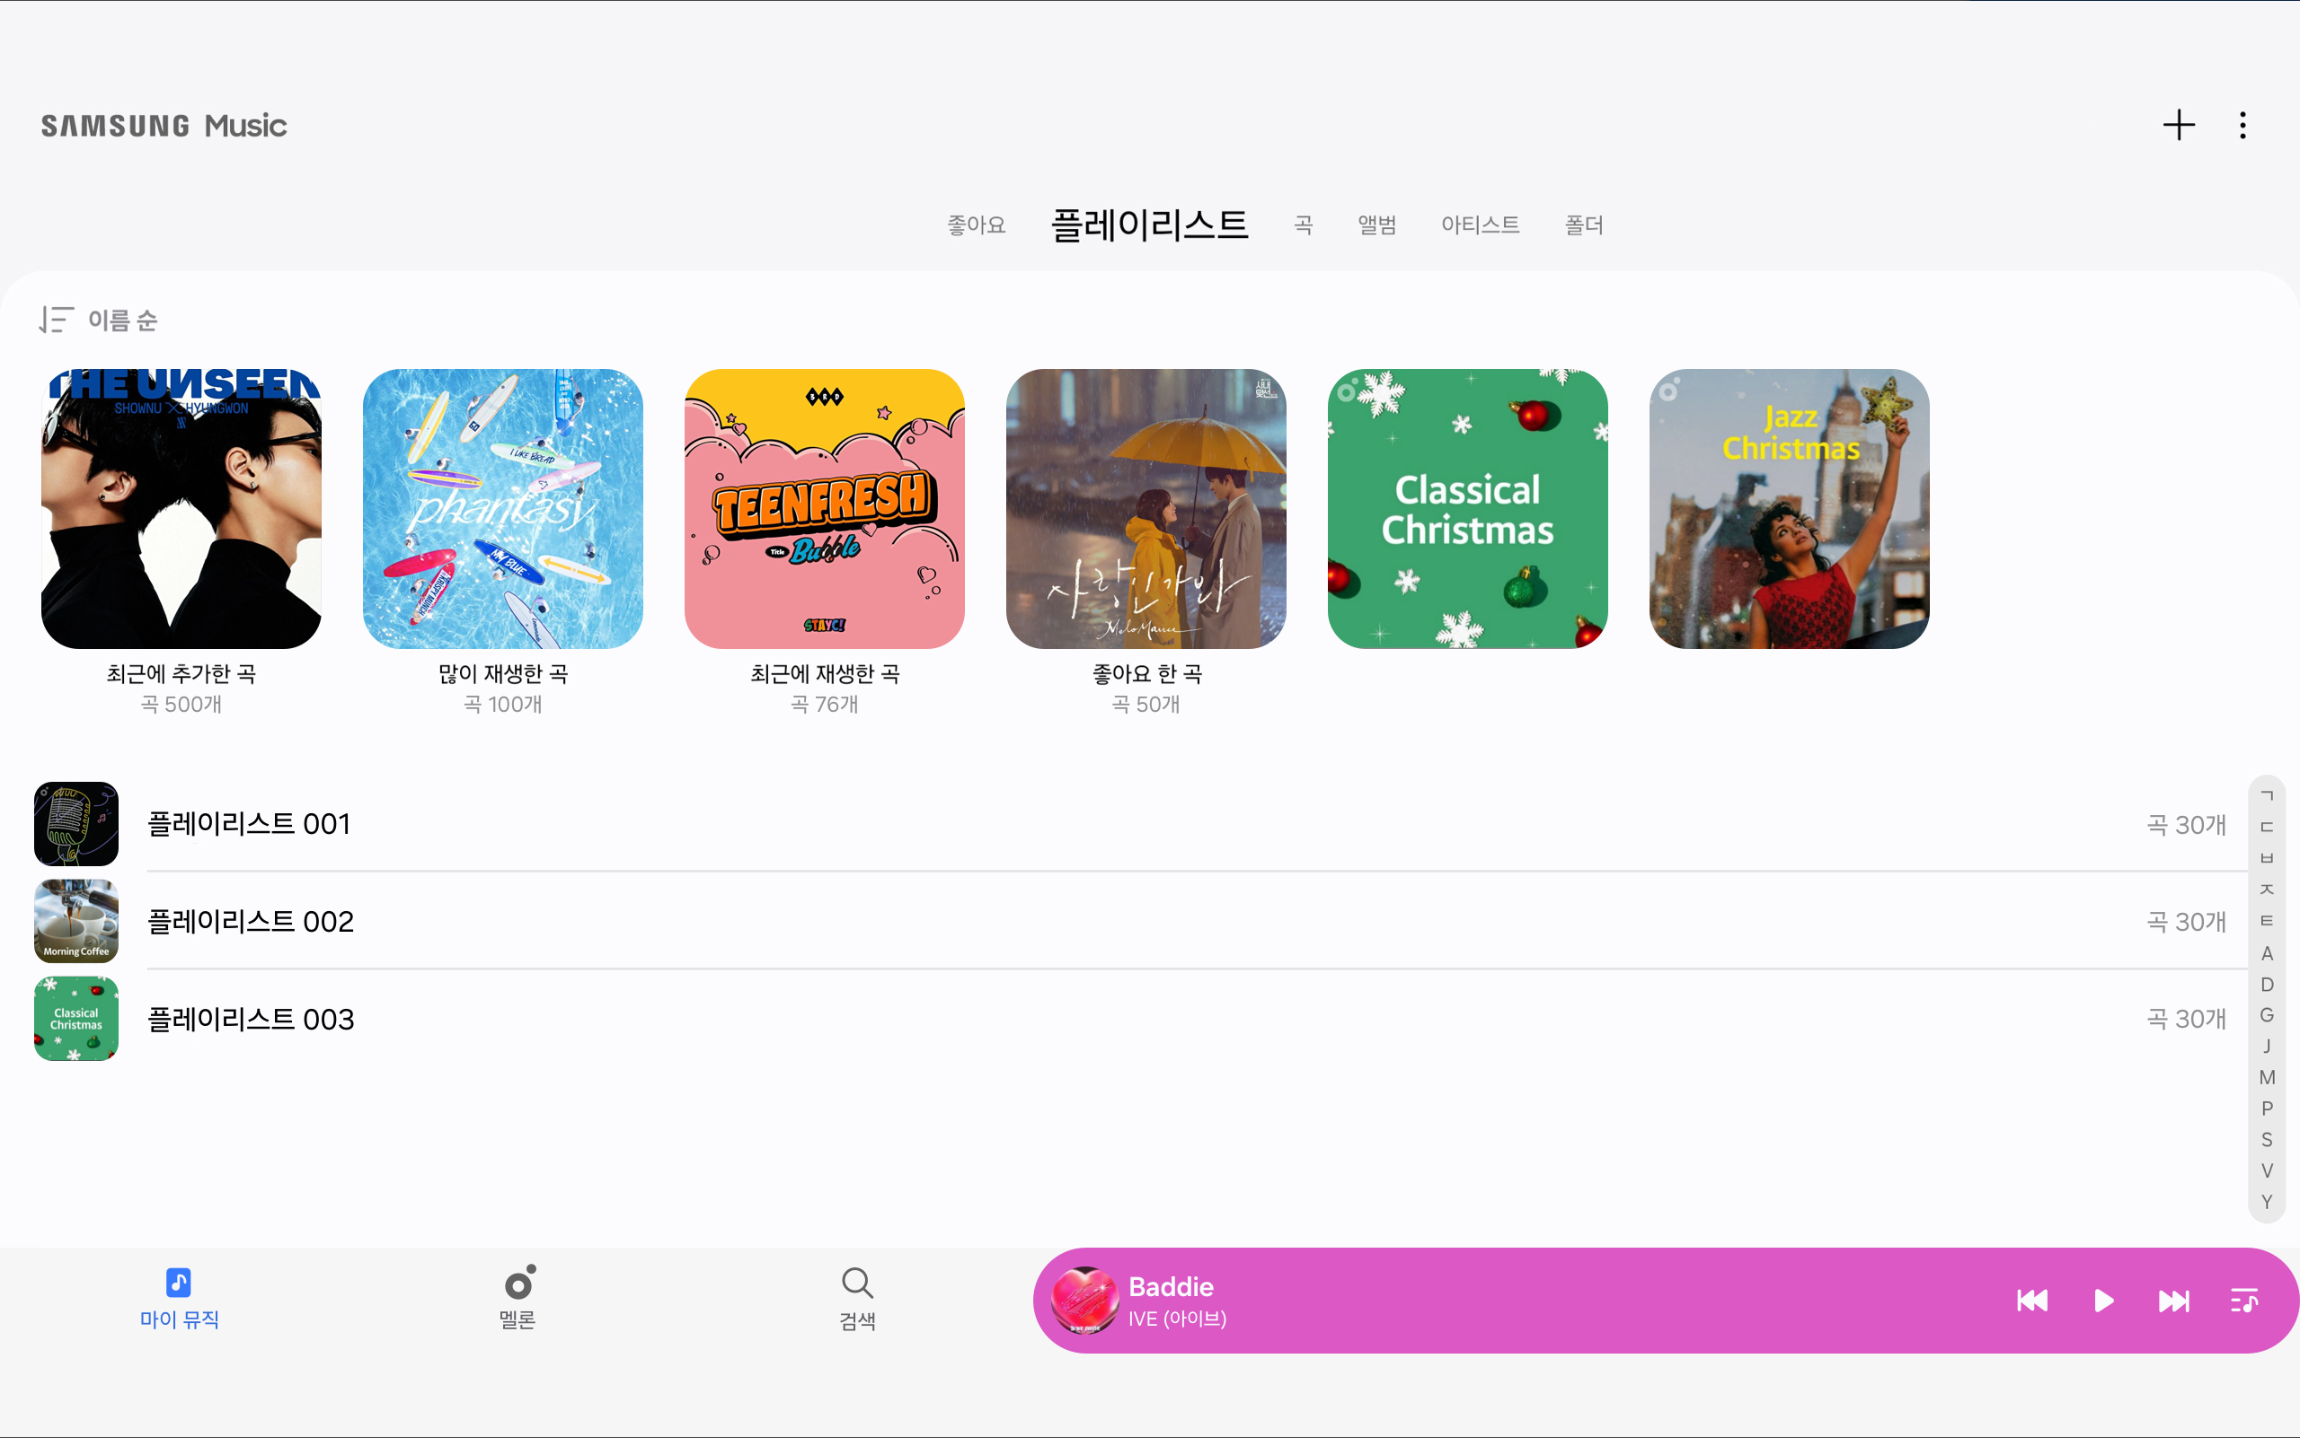
Task: Open the 이름 순 sort option
Action: click(x=122, y=319)
